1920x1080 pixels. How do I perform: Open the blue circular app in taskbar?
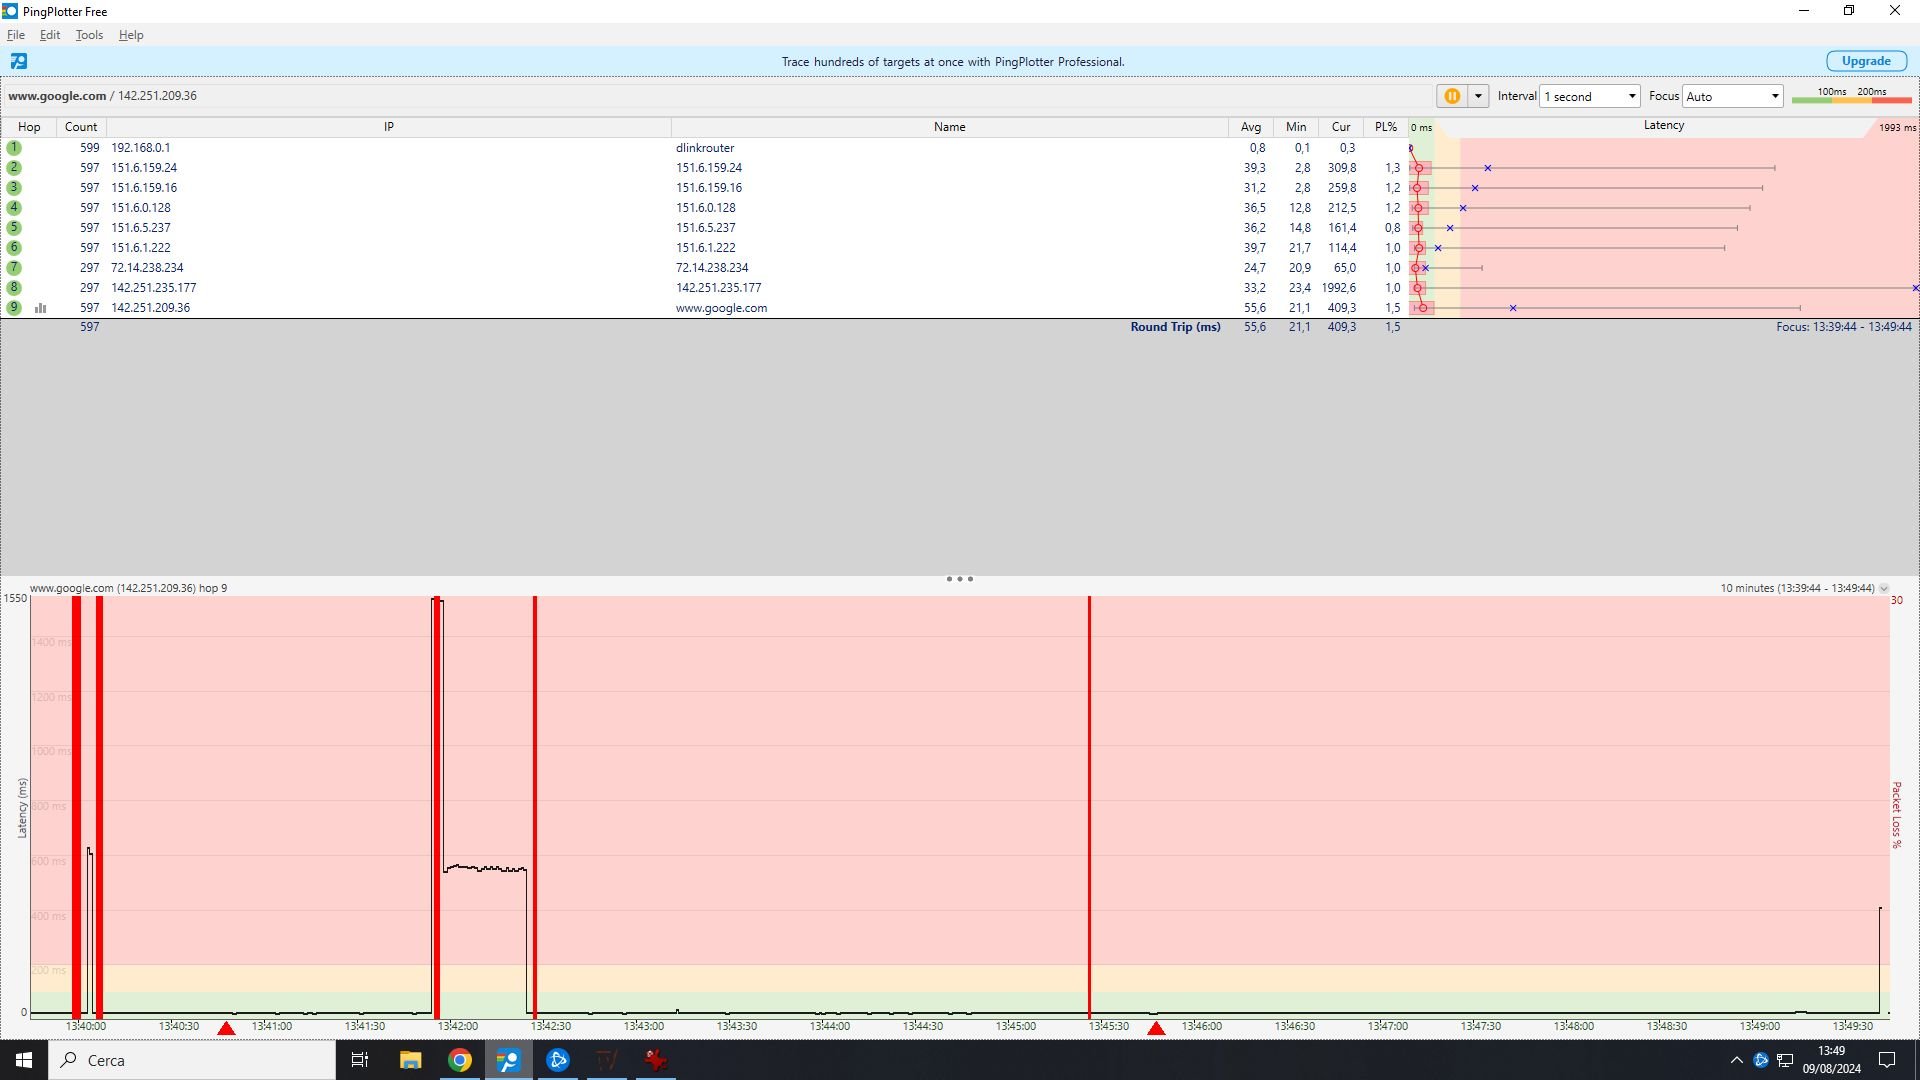[x=558, y=1060]
